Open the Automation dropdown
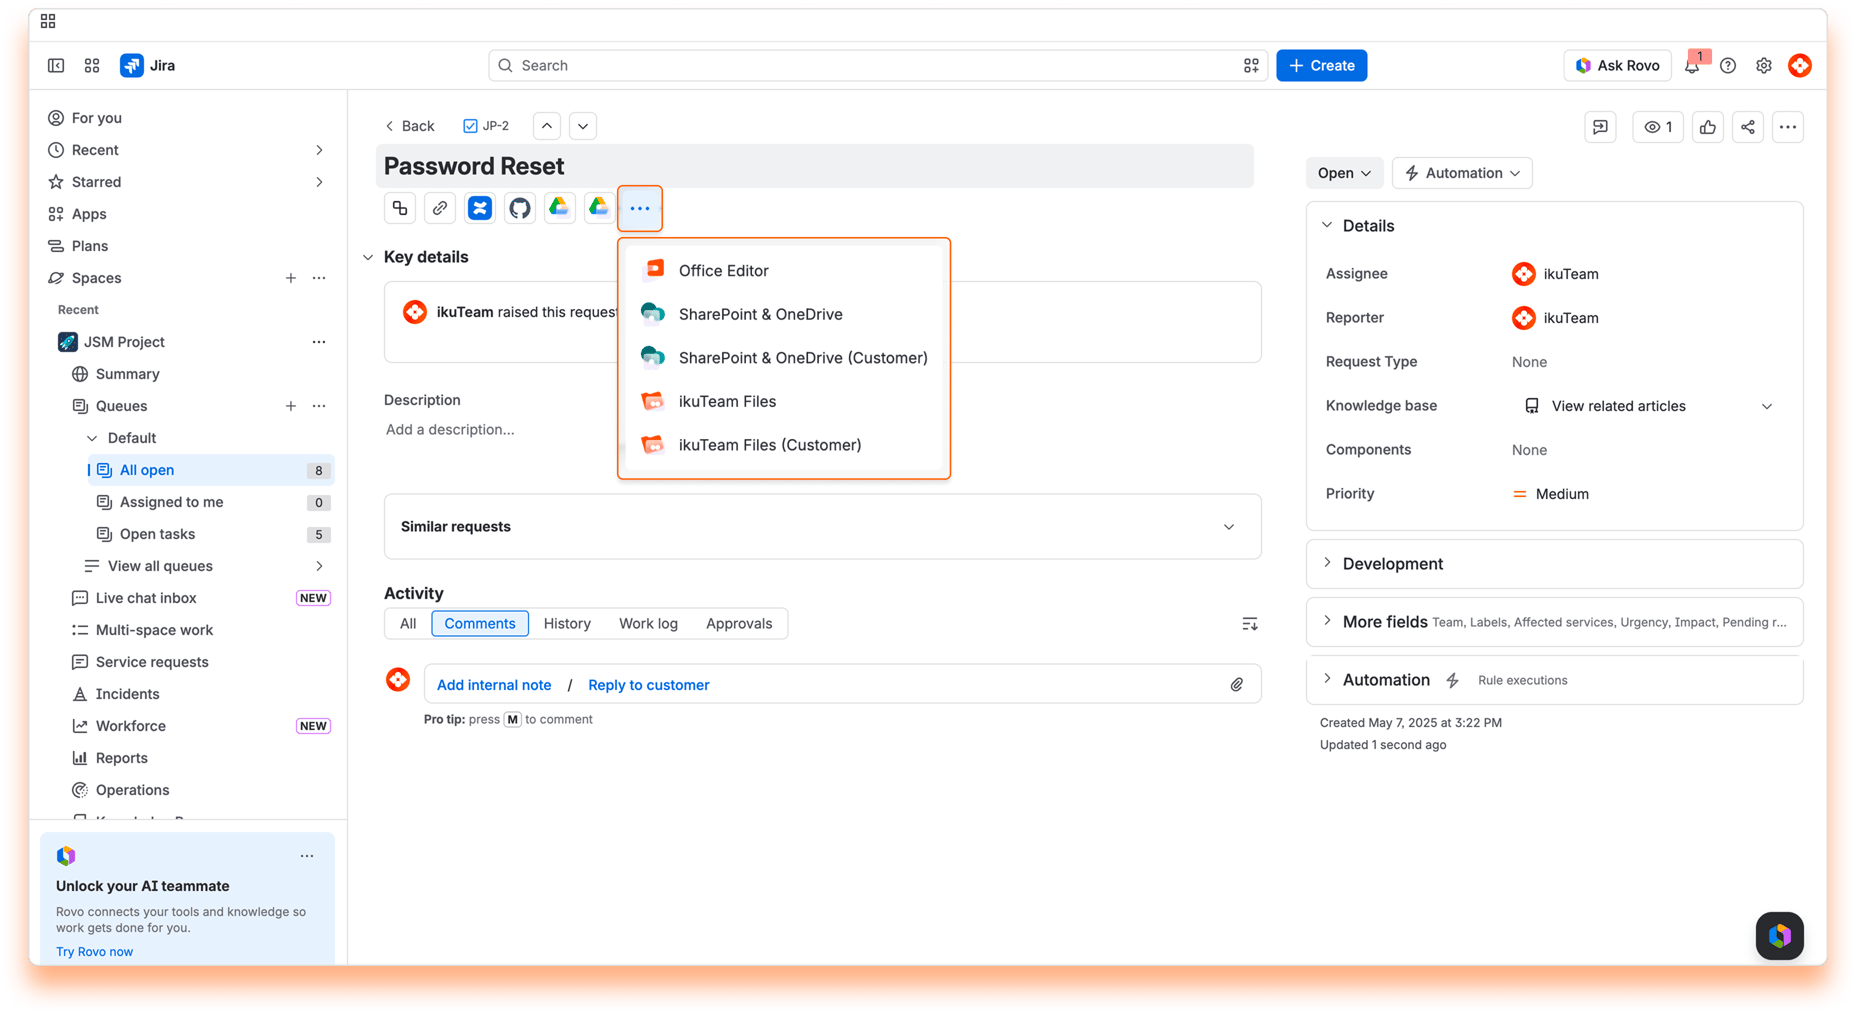This screenshot has height=1014, width=1856. (x=1462, y=173)
